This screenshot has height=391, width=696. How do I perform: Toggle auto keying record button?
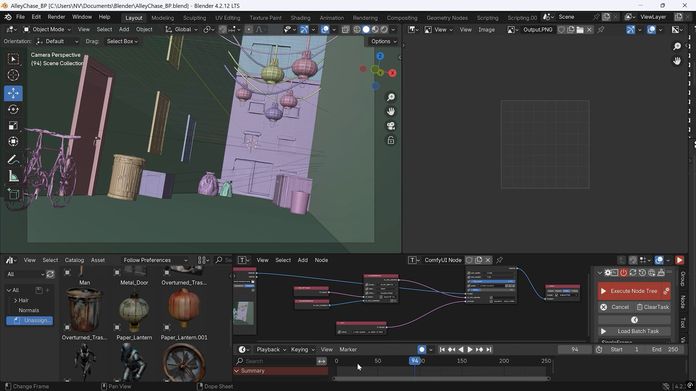(x=421, y=350)
